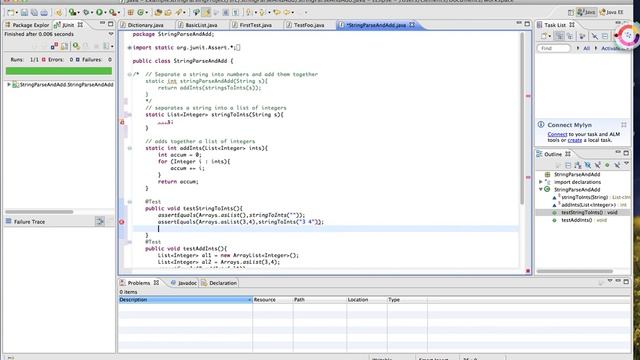Click the Outline horizontal scrollbar
The image size is (640, 360).
575,271
